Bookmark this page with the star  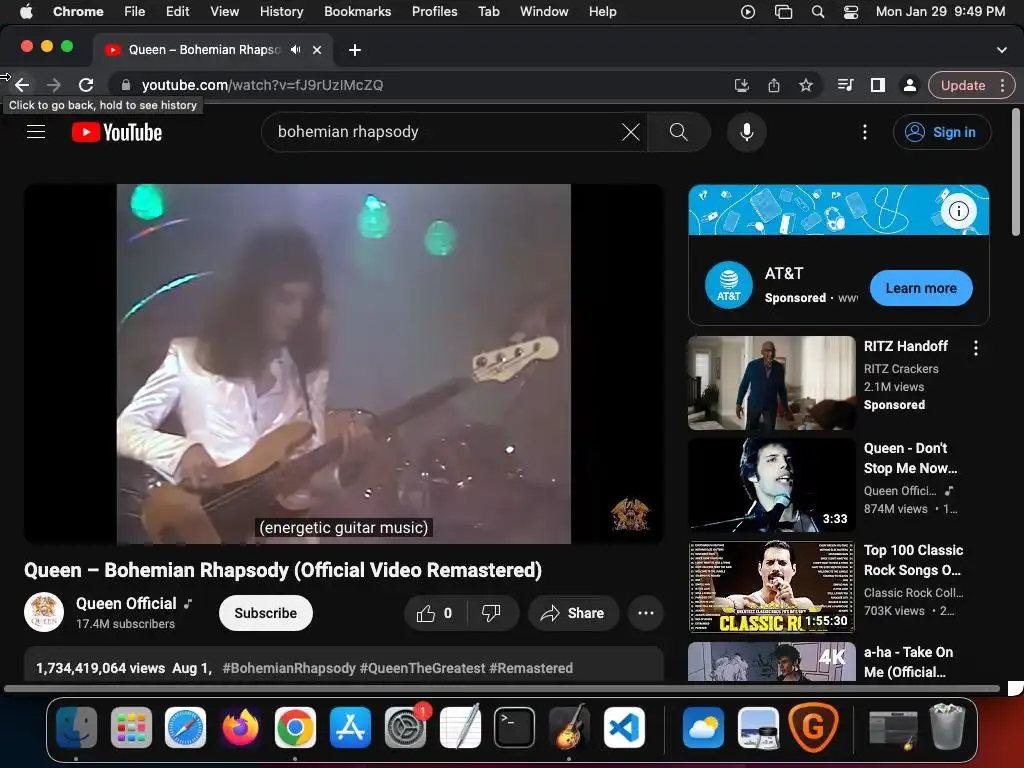click(806, 85)
